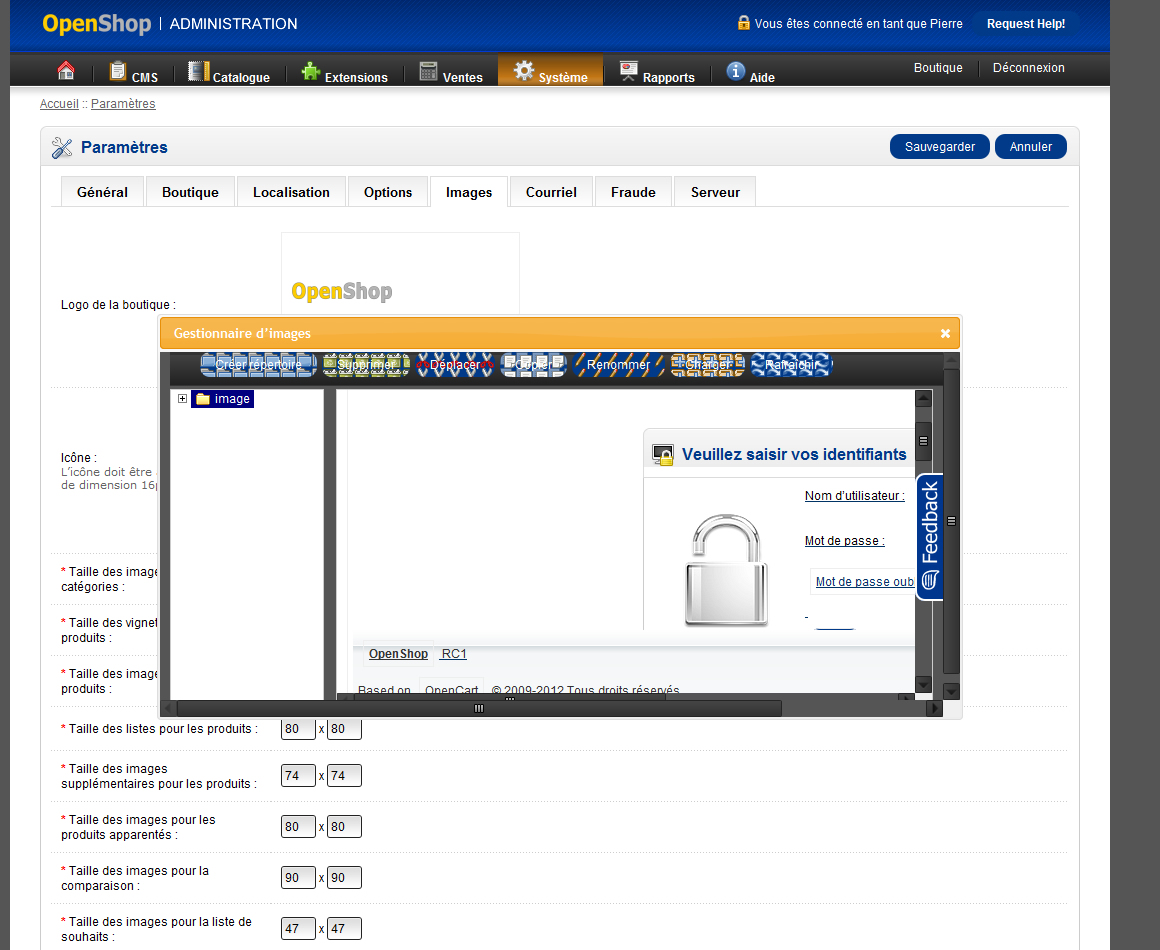This screenshot has width=1160, height=950.
Task: Click the Charger upload button
Action: coord(707,365)
